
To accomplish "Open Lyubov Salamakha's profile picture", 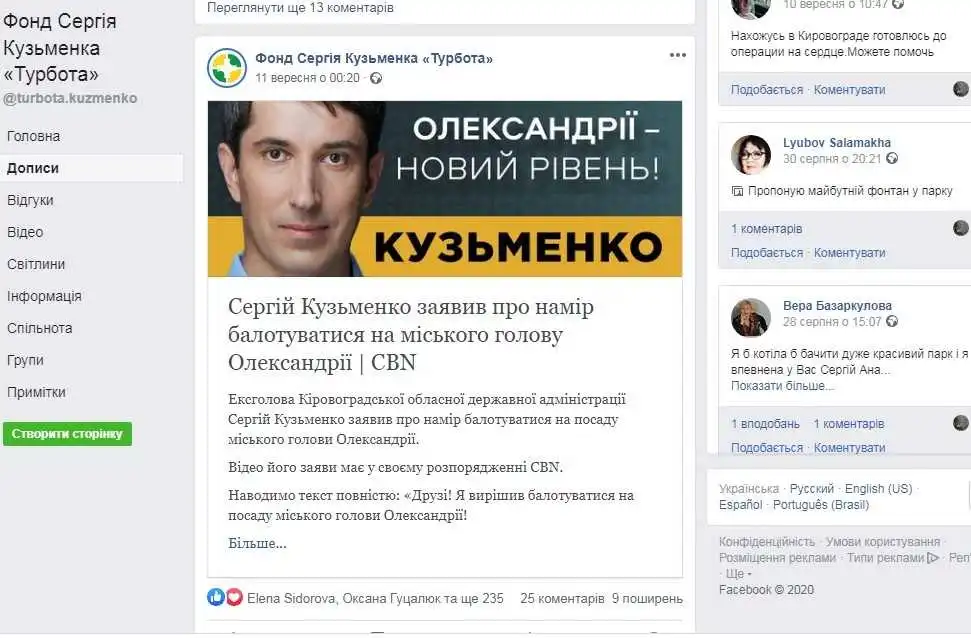I will pos(751,154).
